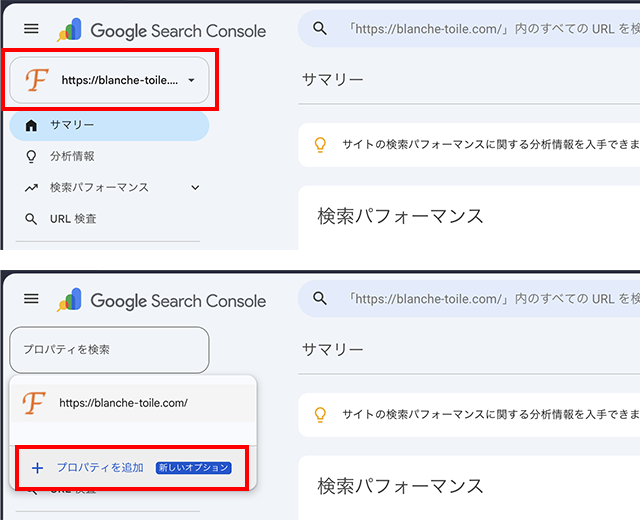Screen dimensions: 640x520
Task: Click the plus icon beside プロパティを追加
Action: click(38, 468)
